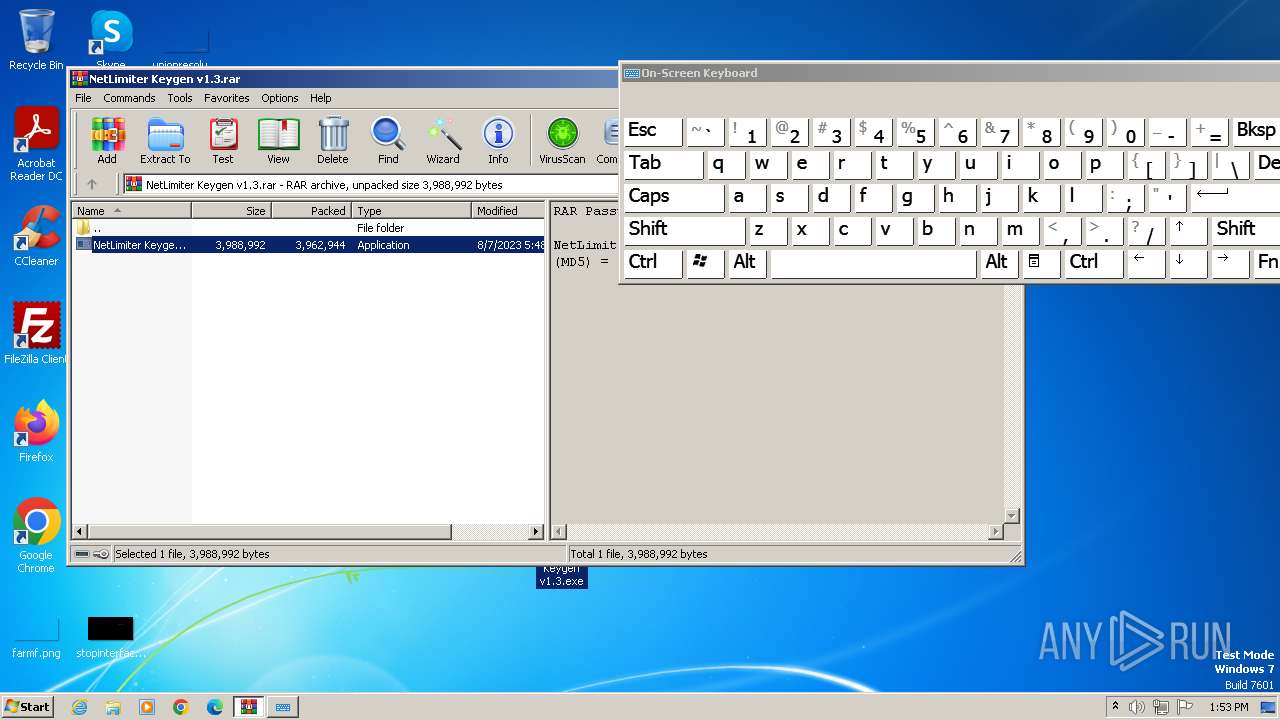Open File Explorer taskbar icon
The height and width of the screenshot is (720, 1280).
tap(113, 707)
